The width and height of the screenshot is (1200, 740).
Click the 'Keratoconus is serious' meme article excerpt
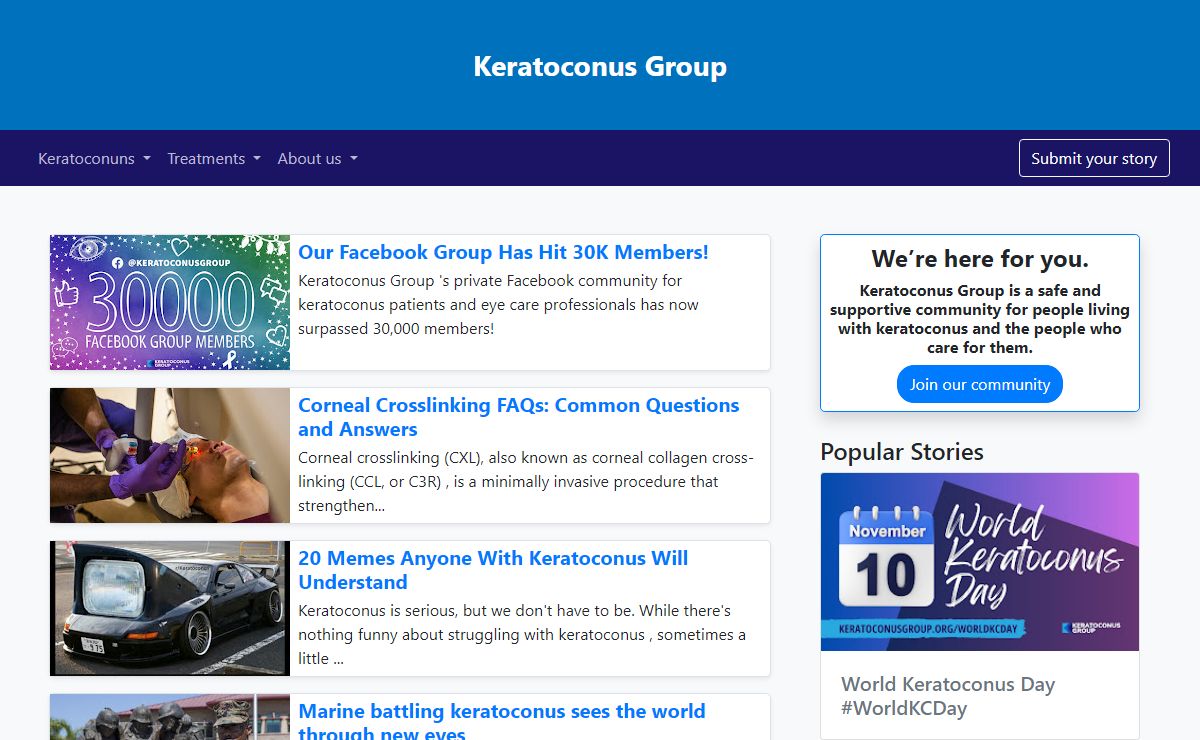point(522,634)
